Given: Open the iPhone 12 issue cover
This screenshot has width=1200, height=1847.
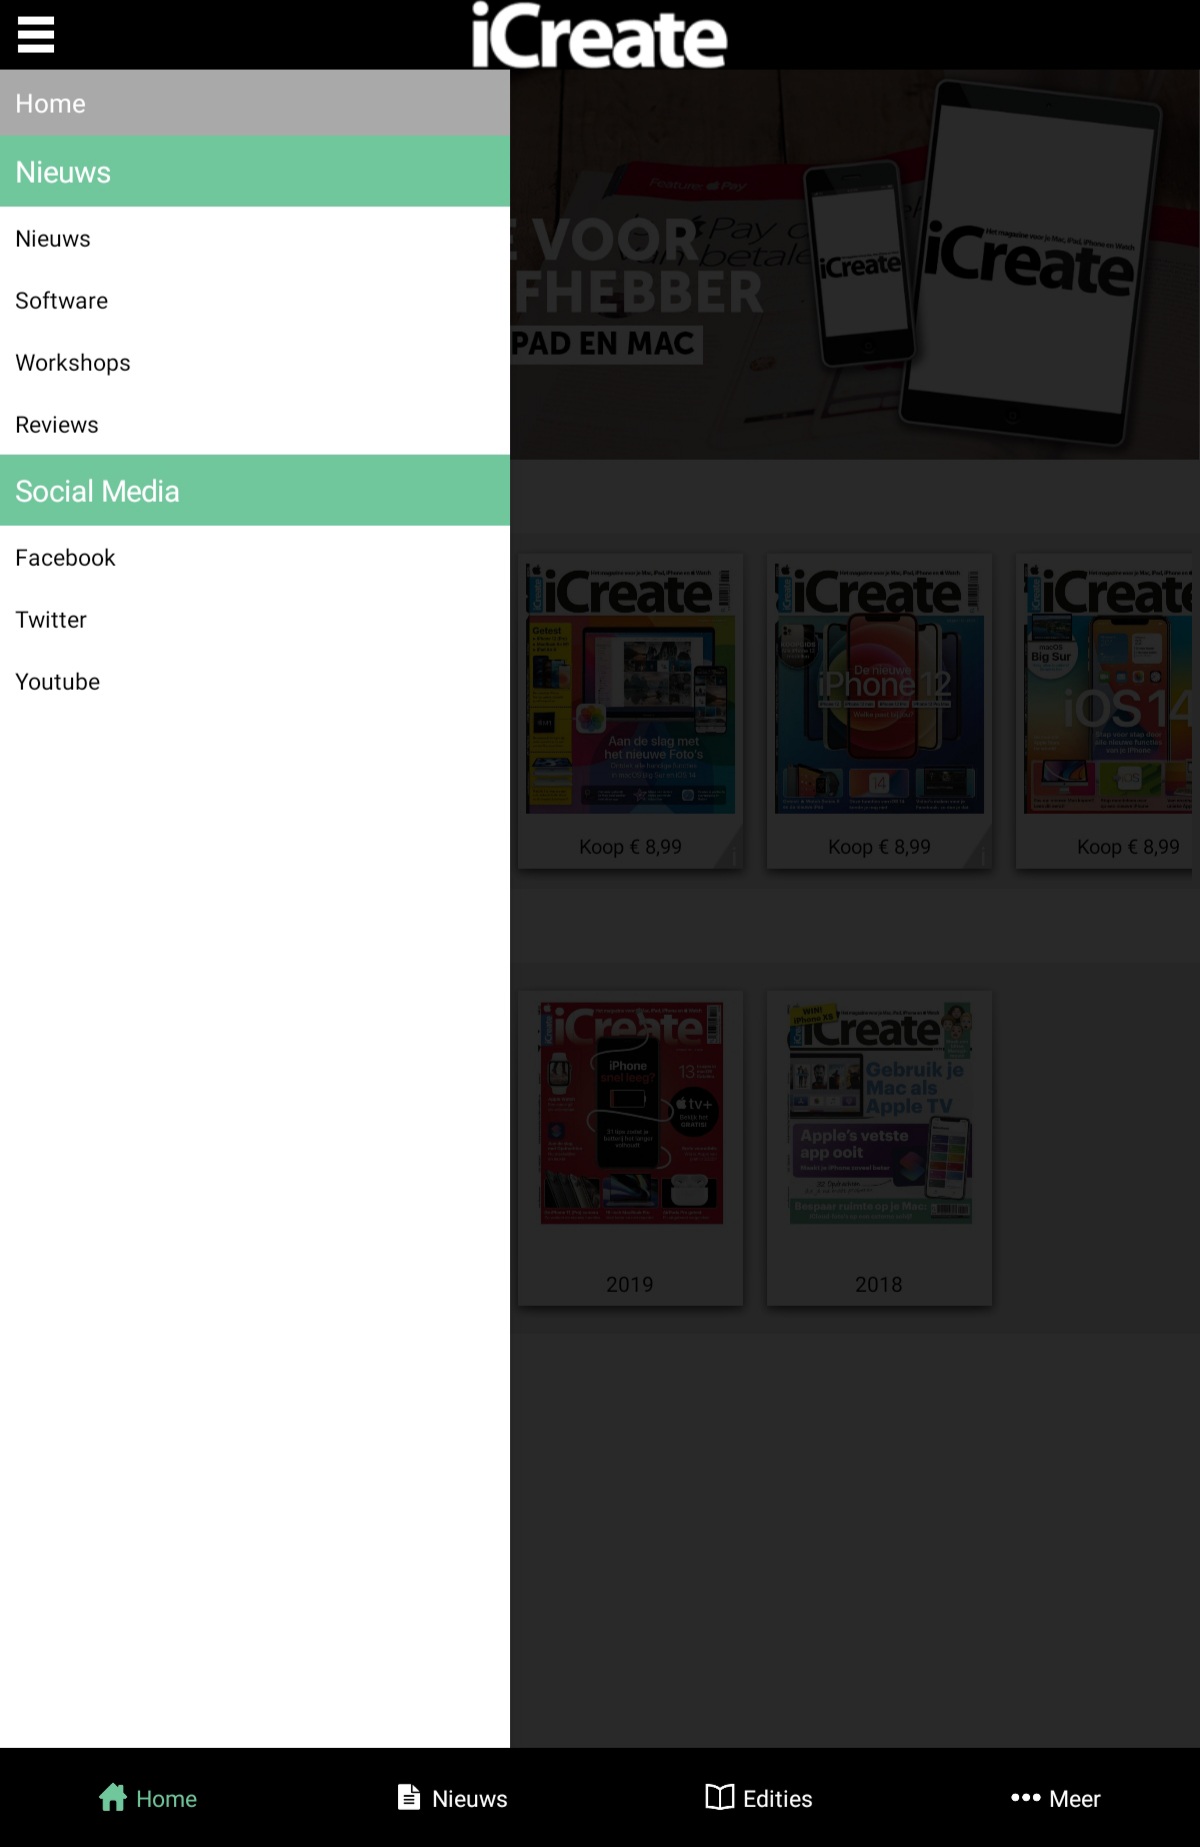Looking at the screenshot, I should click(879, 689).
